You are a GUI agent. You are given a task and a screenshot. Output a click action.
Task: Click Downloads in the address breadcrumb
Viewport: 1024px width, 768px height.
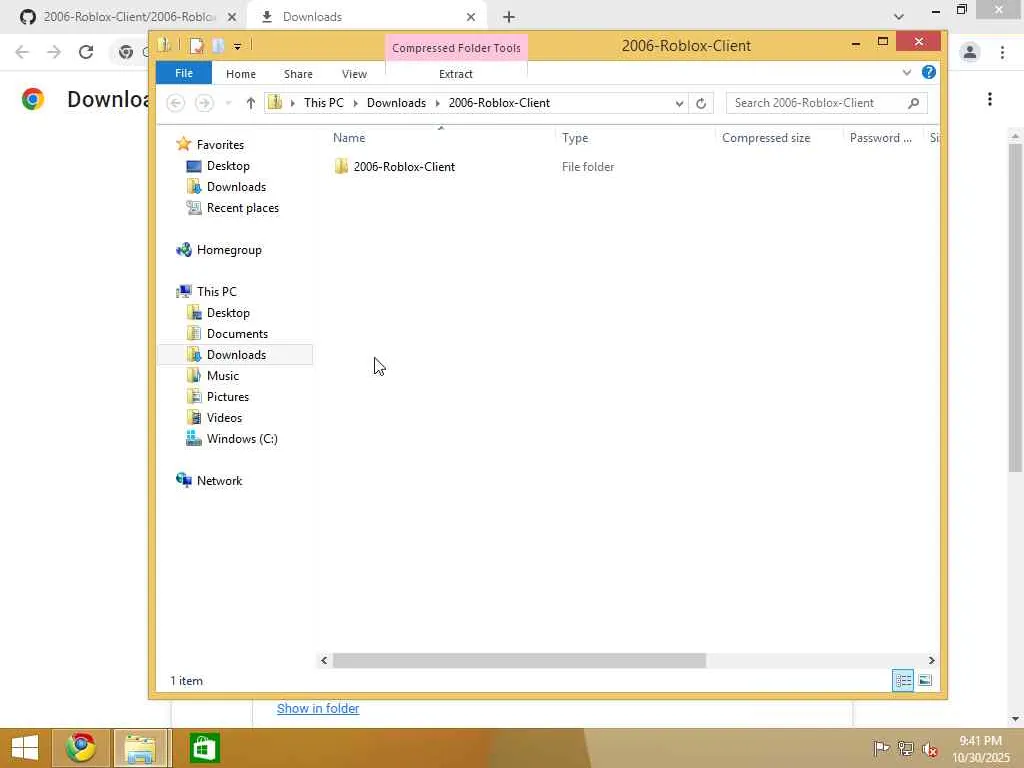coord(396,103)
